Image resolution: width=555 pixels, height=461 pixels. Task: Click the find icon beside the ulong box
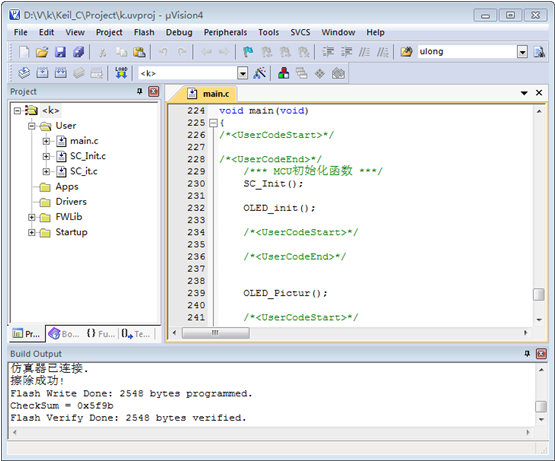[539, 52]
